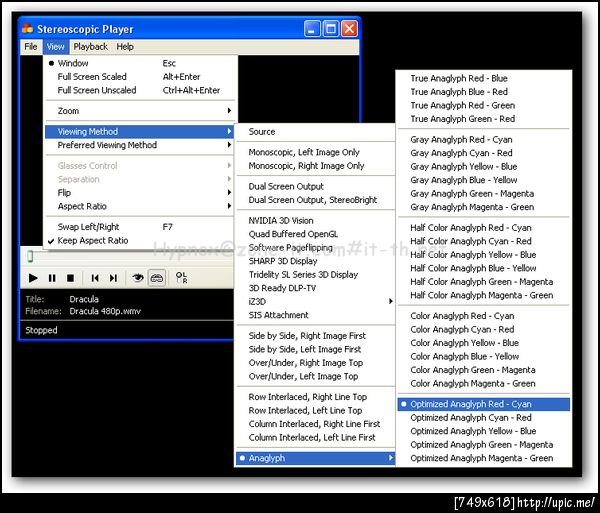Viewport: 600px width, 513px height.
Task: Select Swap Left/Right
Action: point(139,227)
